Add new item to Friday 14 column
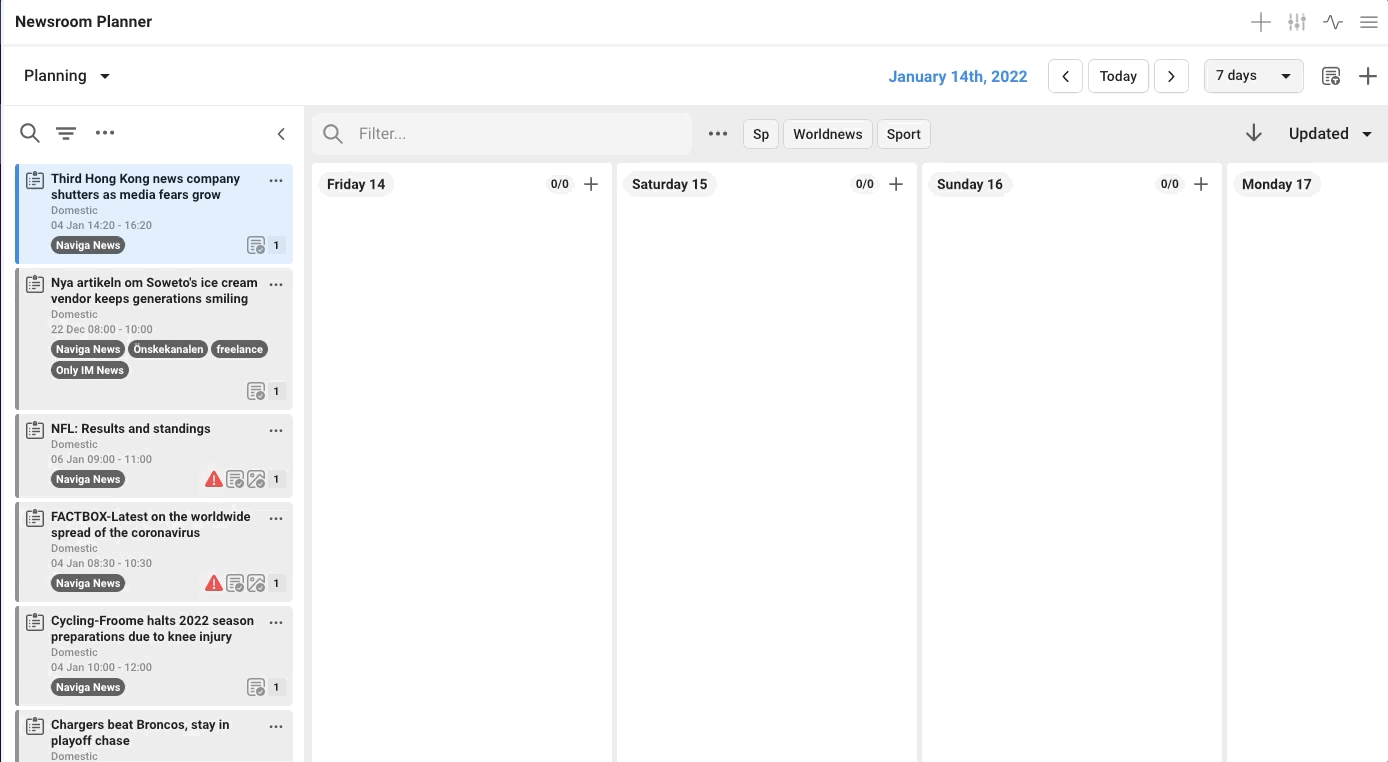 click(x=591, y=184)
